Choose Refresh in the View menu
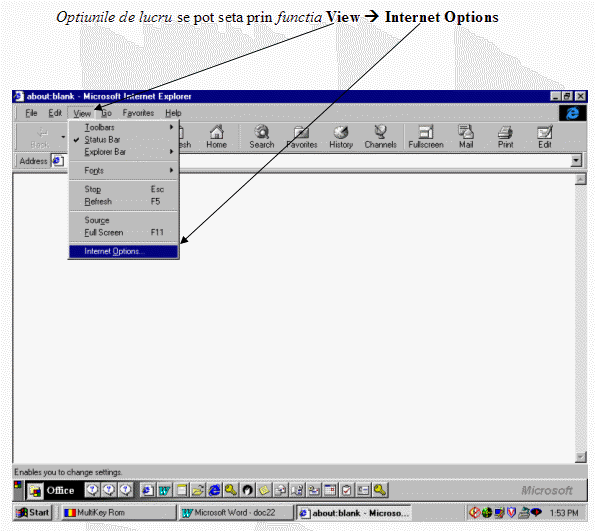Image resolution: width=595 pixels, height=531 pixels. (x=123, y=202)
